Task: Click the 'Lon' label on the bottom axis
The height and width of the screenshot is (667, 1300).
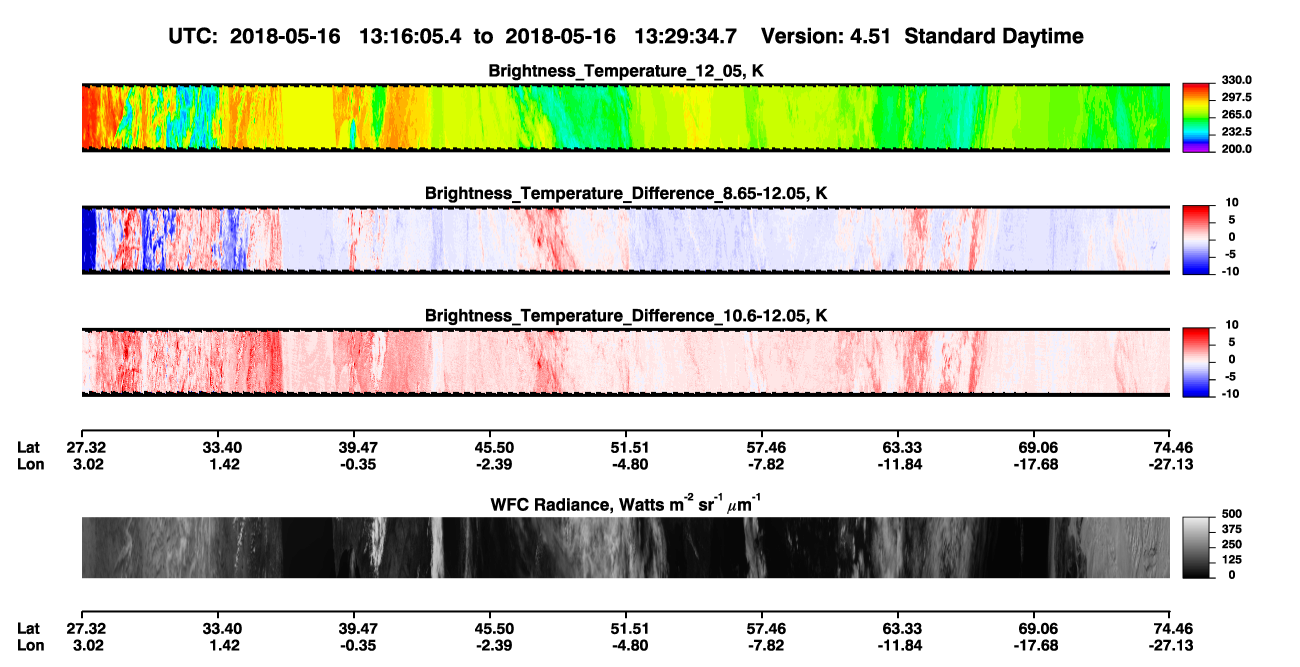Action: tap(30, 646)
